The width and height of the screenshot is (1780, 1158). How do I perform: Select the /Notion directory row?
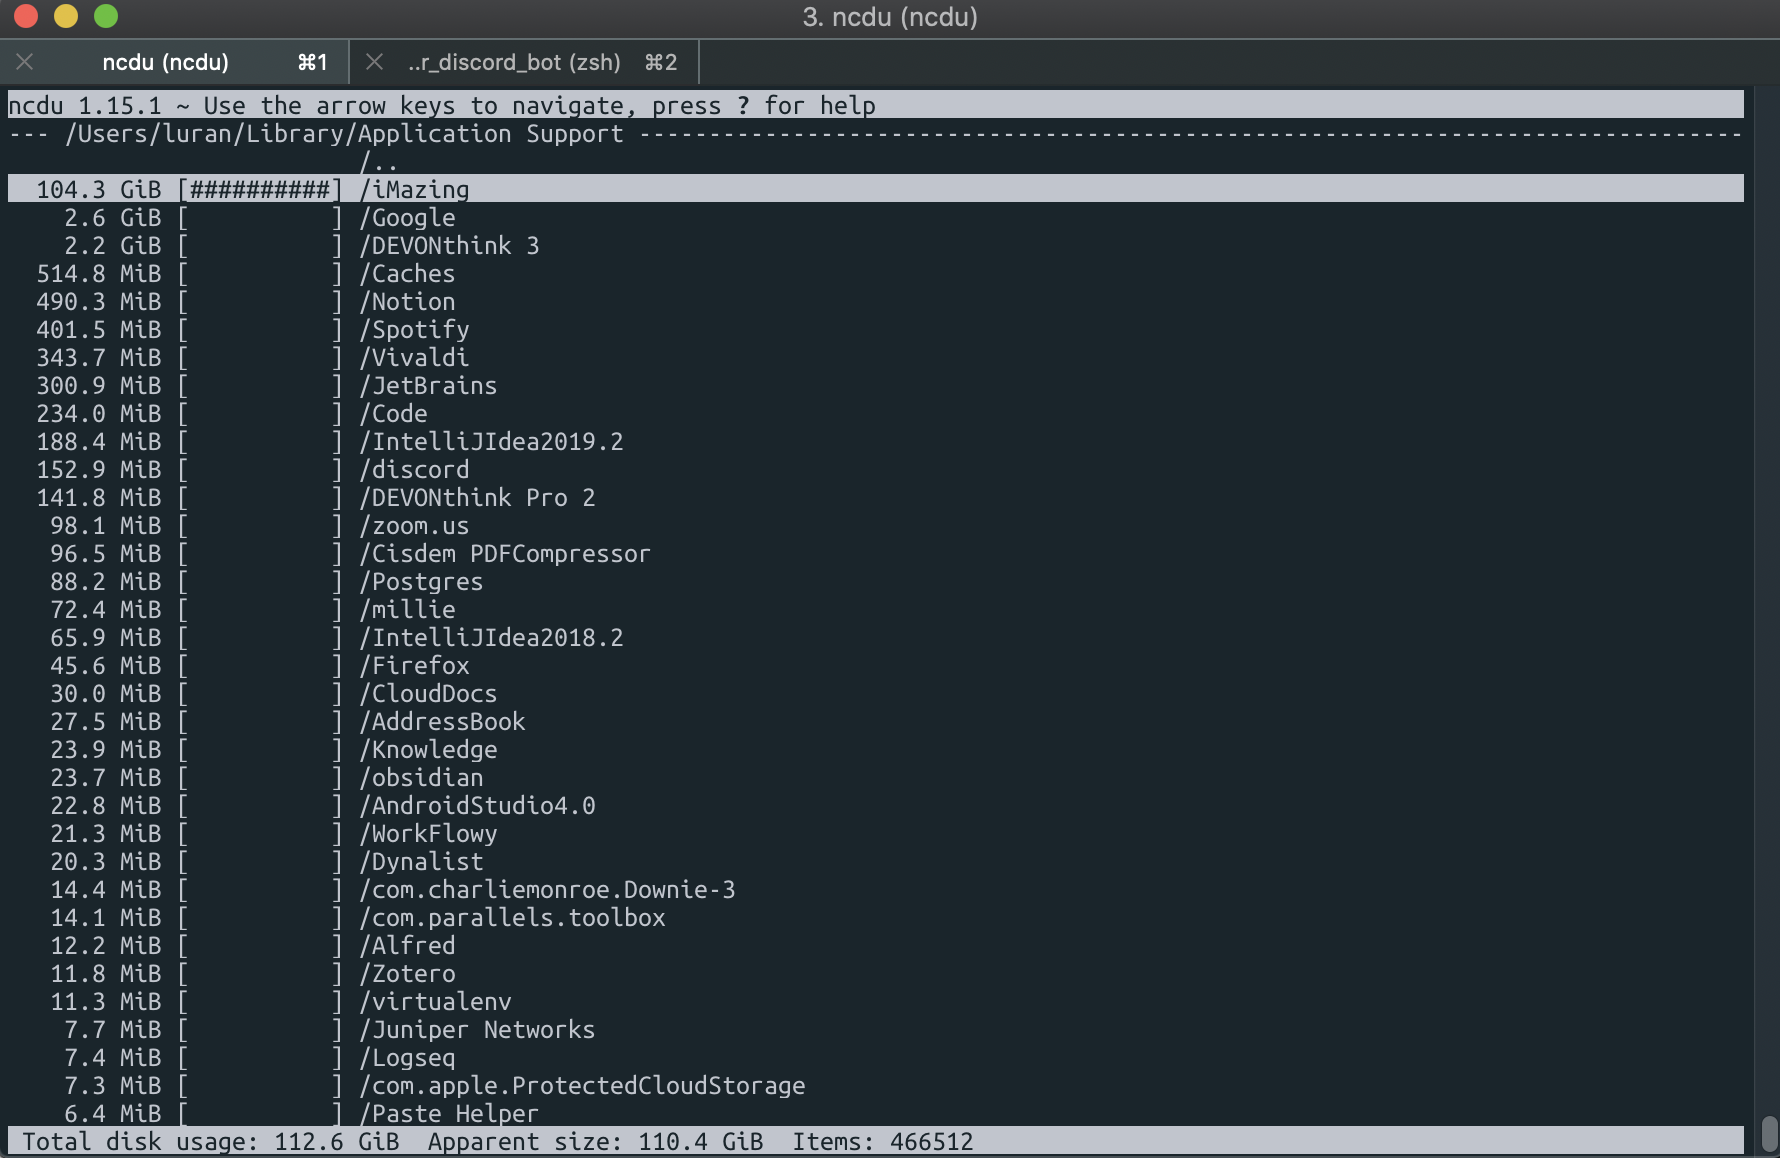pos(876,301)
